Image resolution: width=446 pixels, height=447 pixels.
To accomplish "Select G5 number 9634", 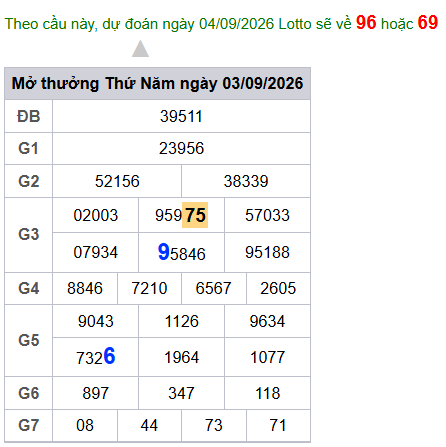I will pos(267,321).
